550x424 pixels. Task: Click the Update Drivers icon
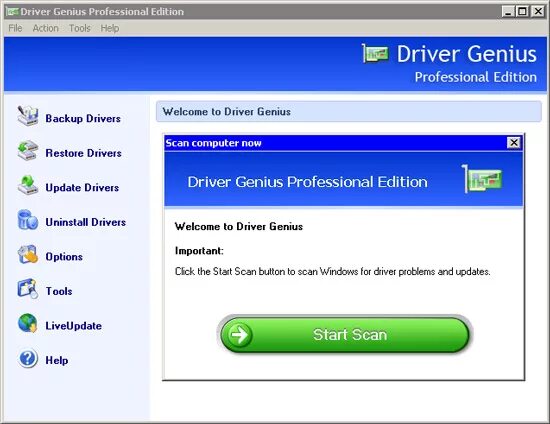click(x=28, y=185)
